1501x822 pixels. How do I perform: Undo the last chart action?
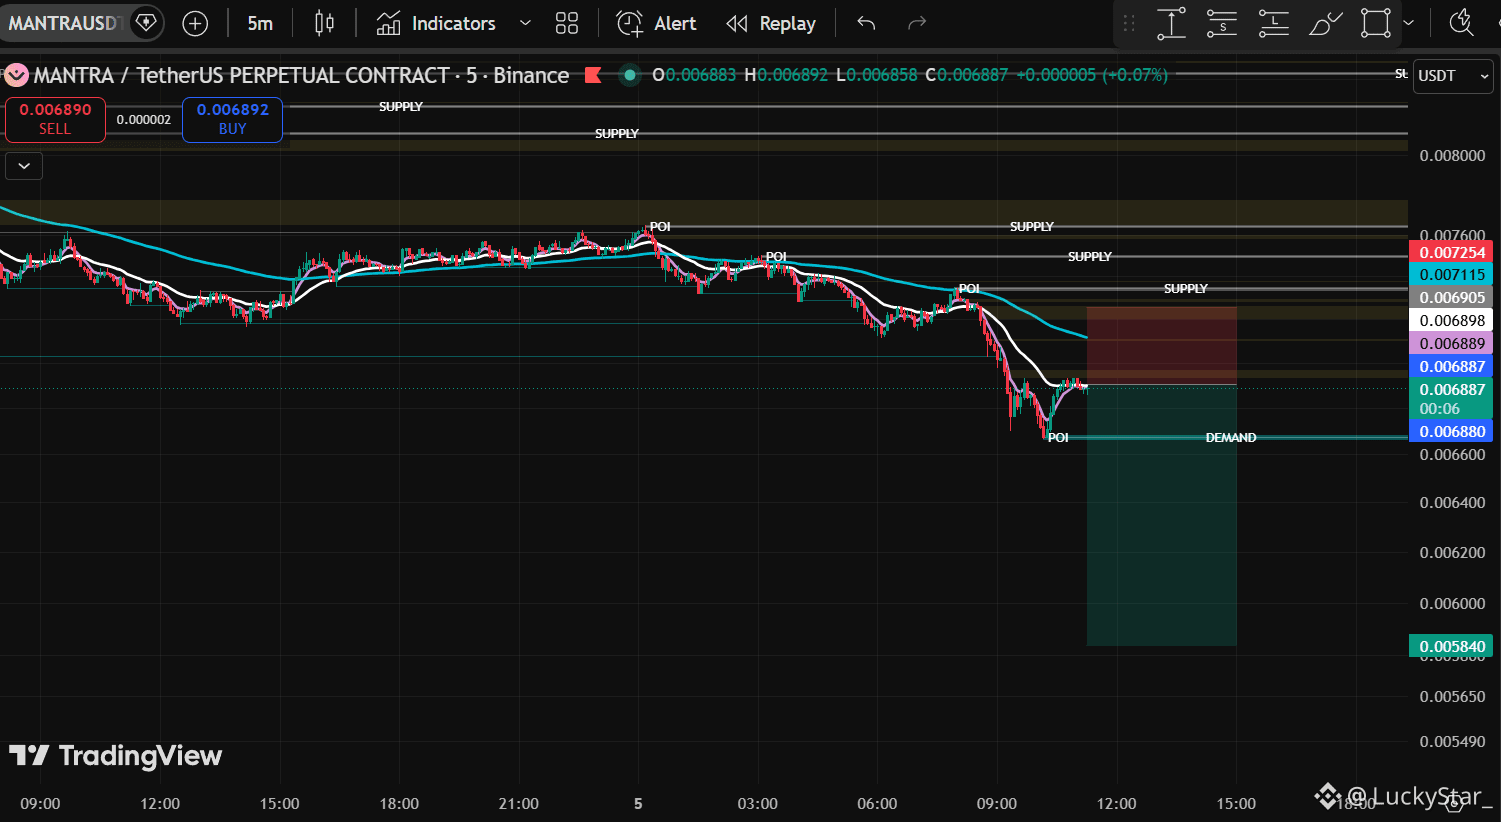click(x=866, y=23)
